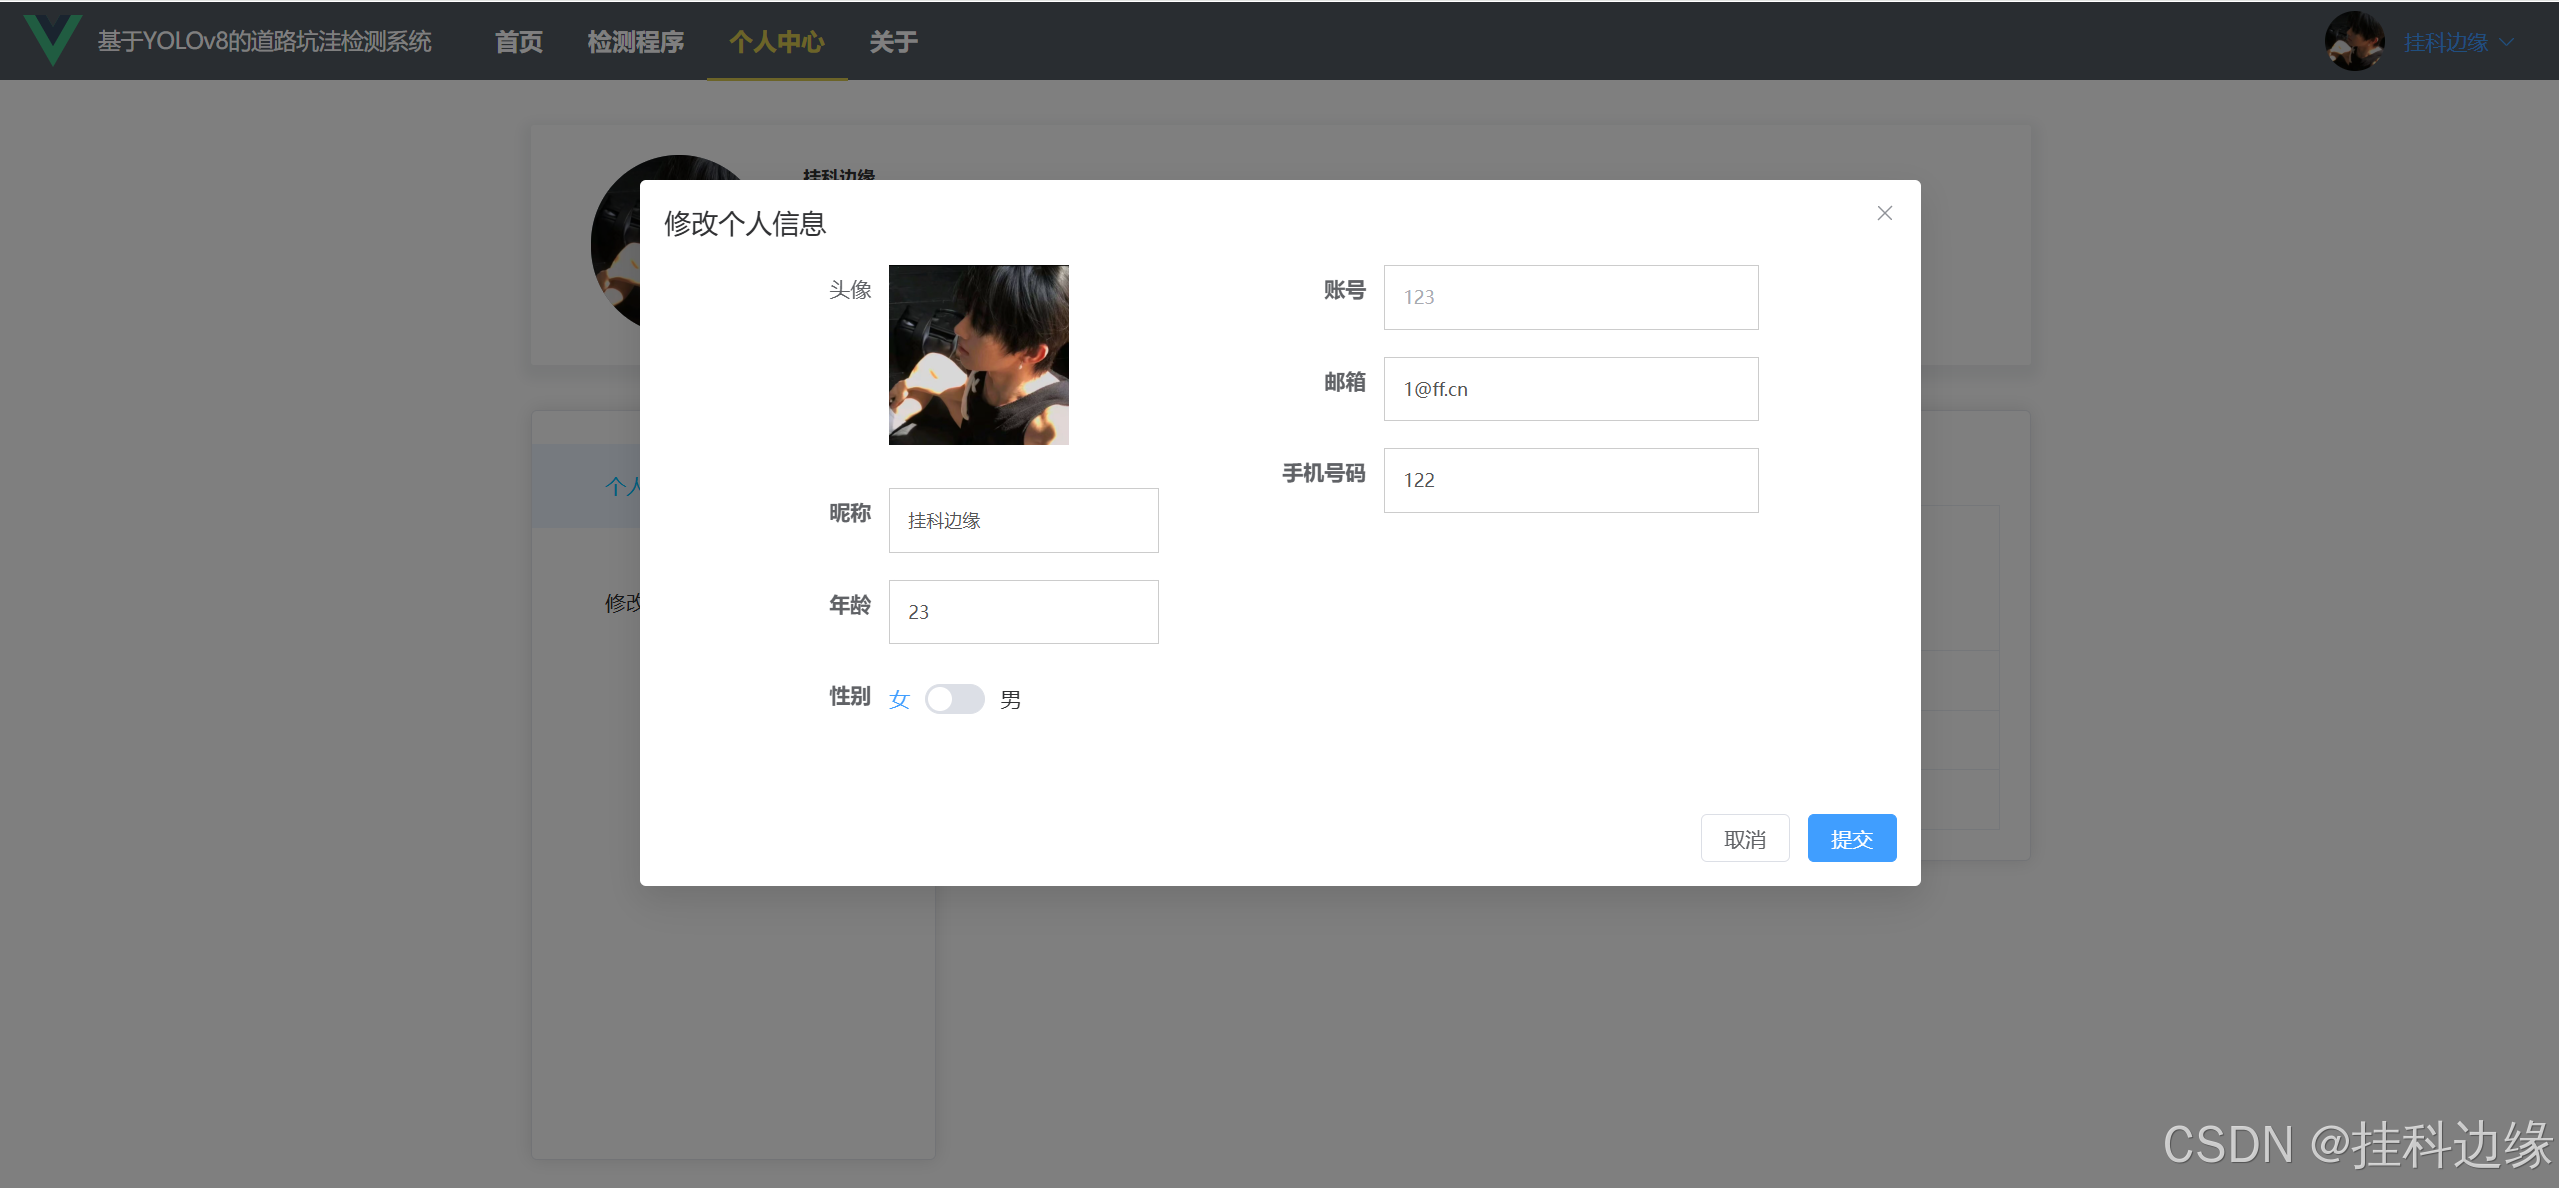Screen dimensions: 2559x1188
Task: Click the user avatar in navbar
Action: pos(2354,42)
